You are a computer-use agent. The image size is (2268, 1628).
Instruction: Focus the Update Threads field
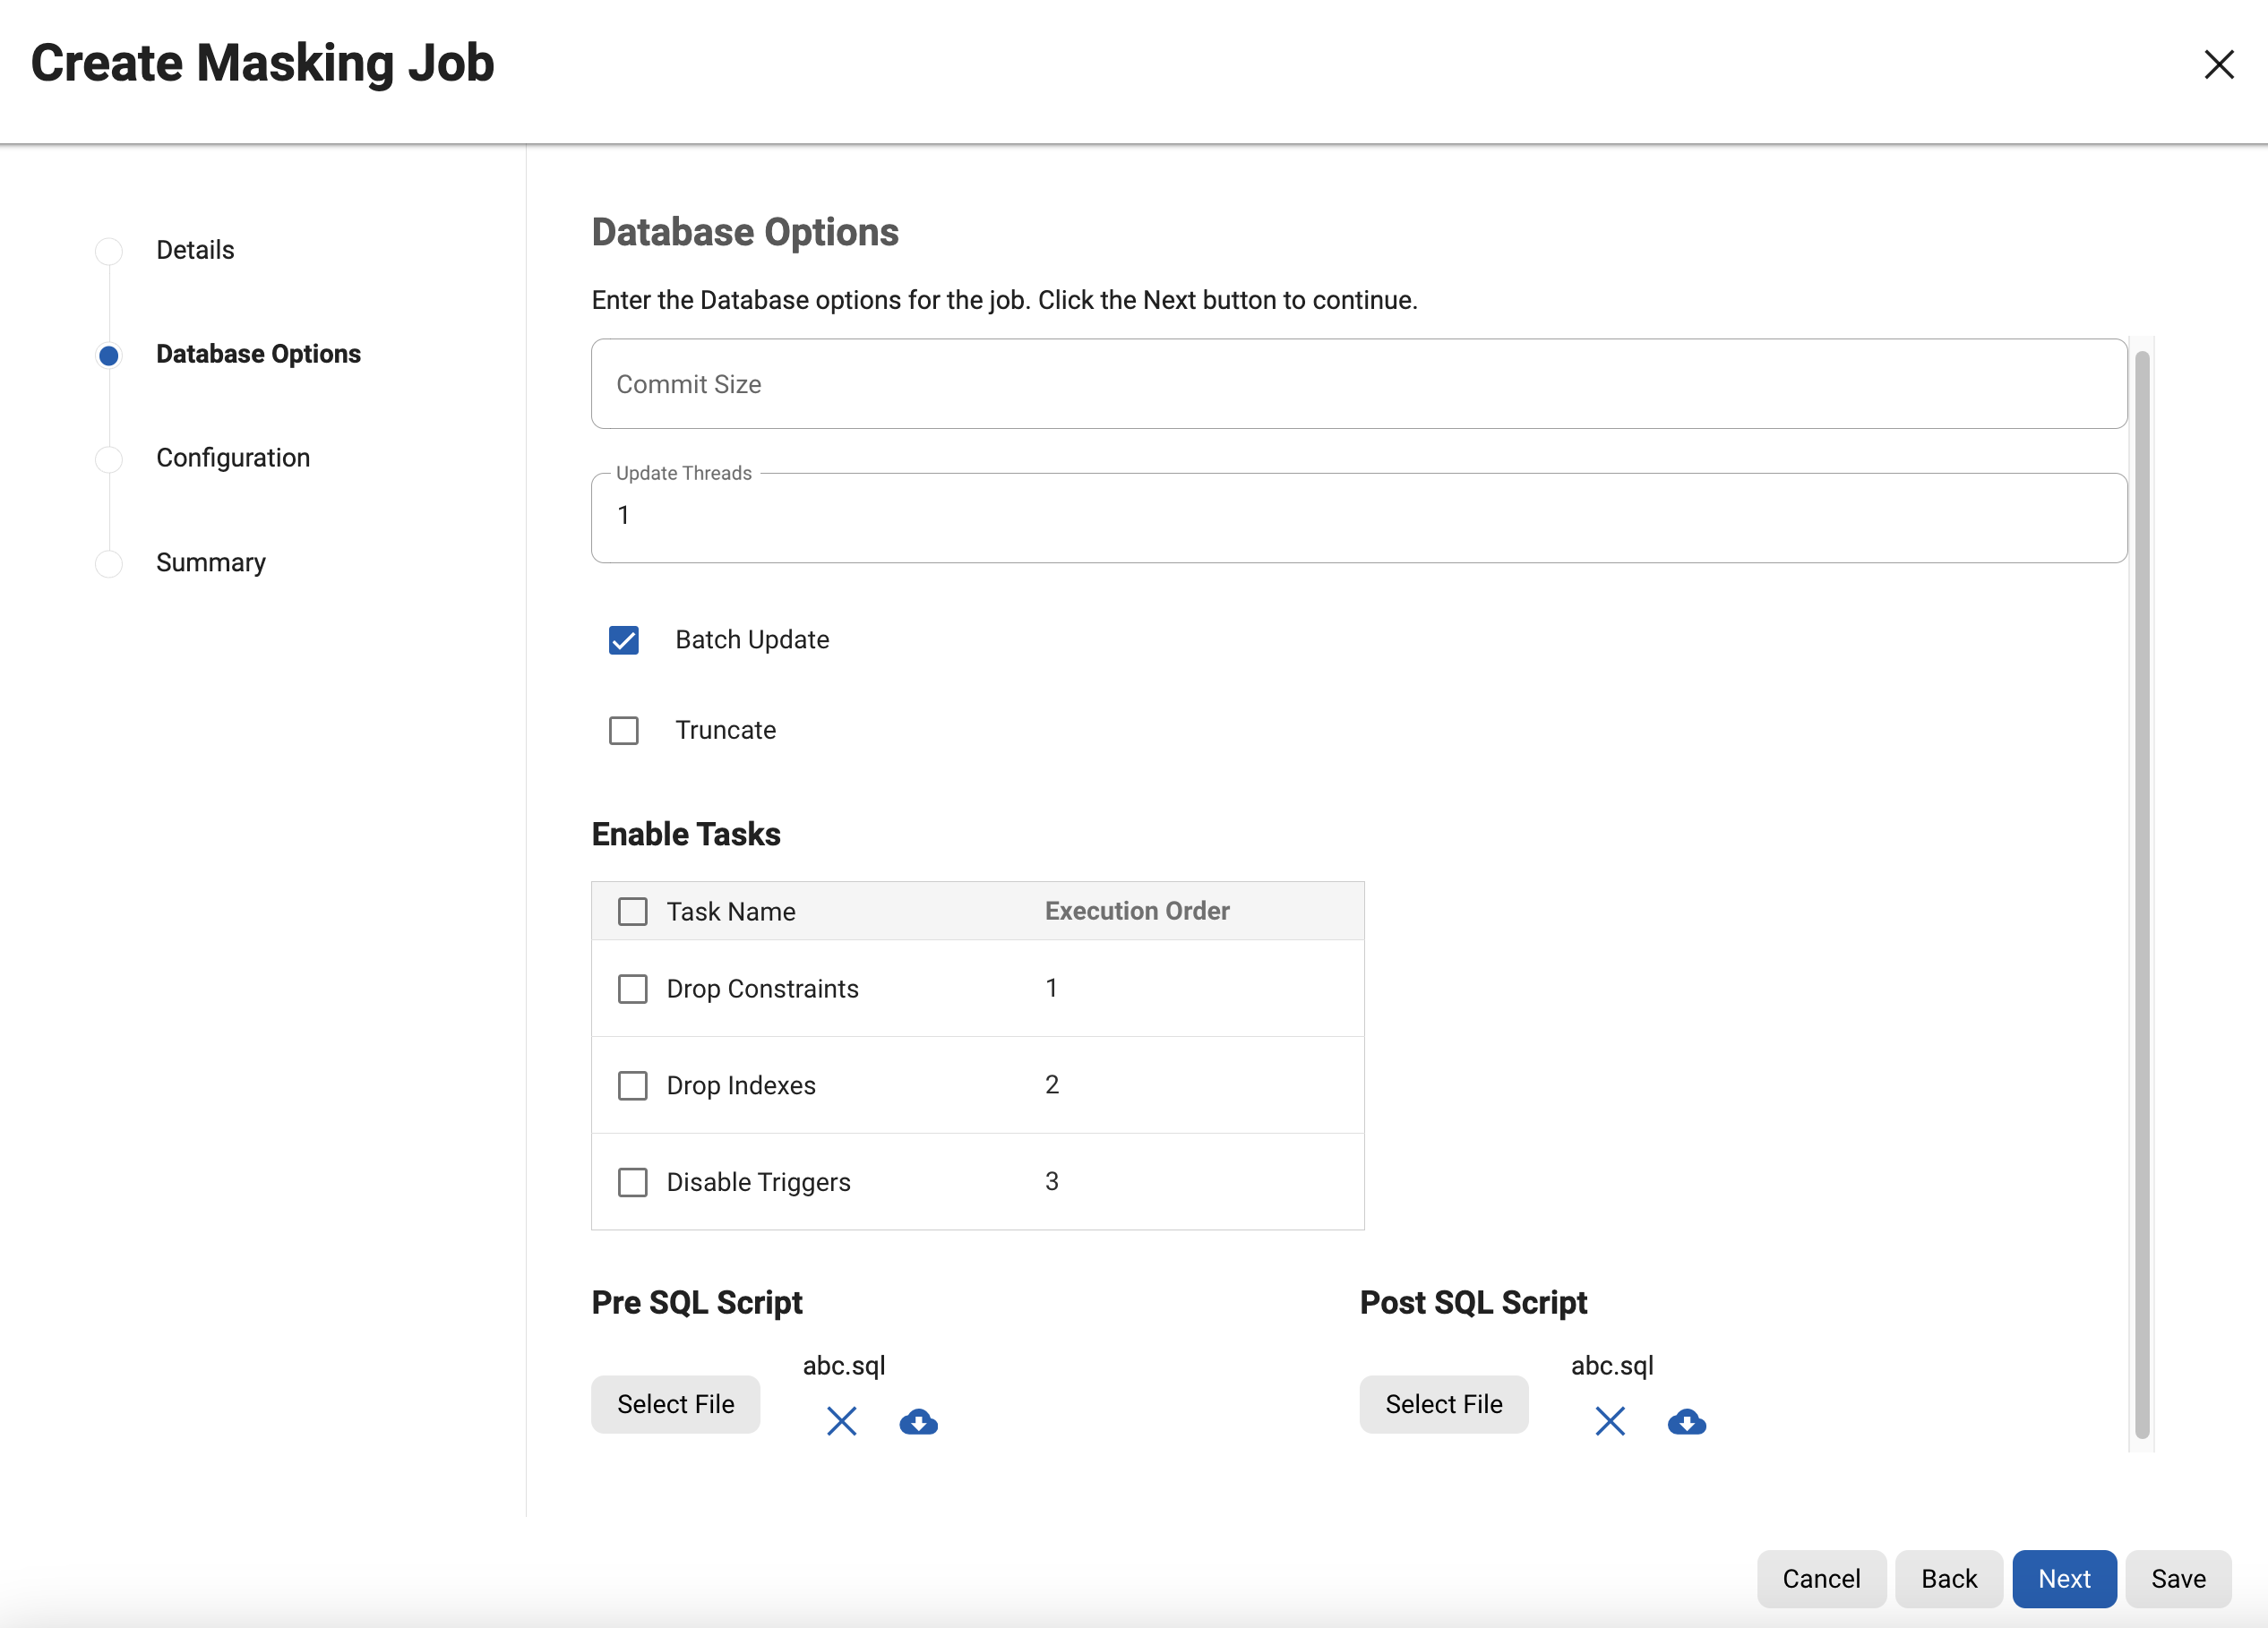coord(1358,518)
